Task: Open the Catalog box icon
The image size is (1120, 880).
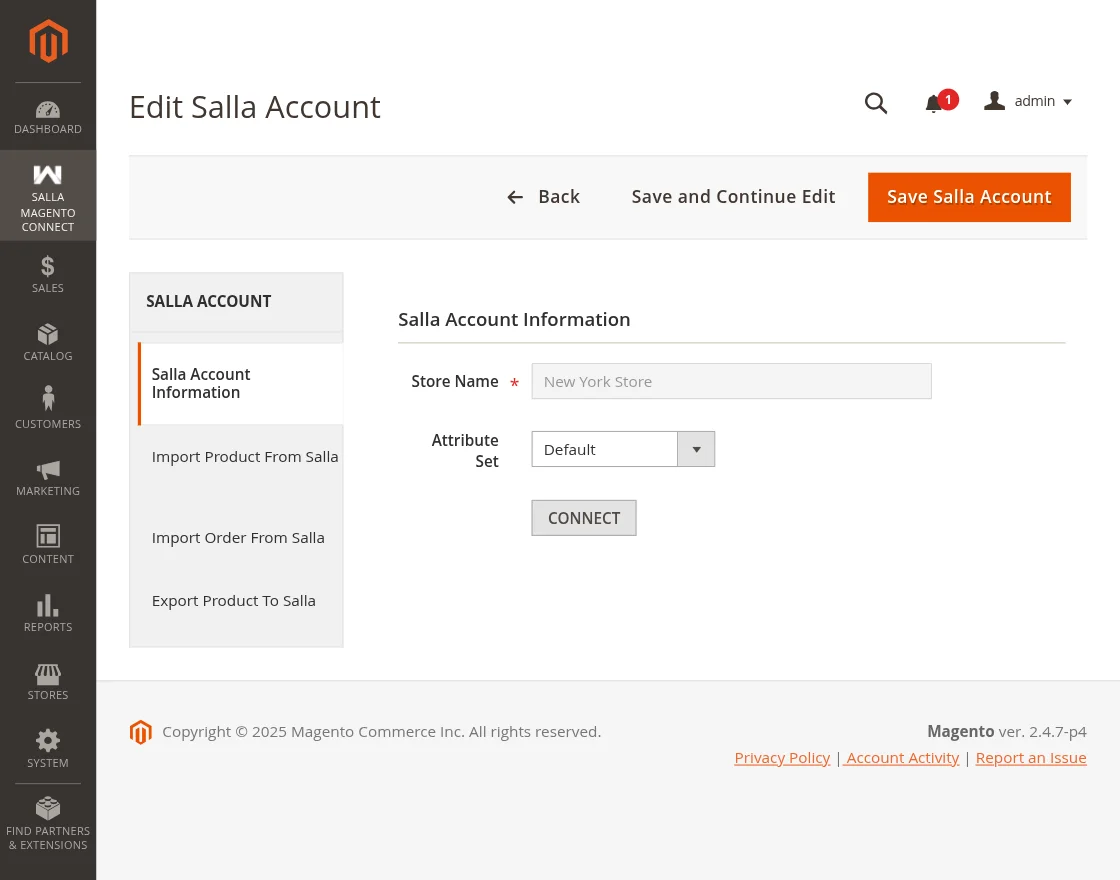Action: pos(48,334)
